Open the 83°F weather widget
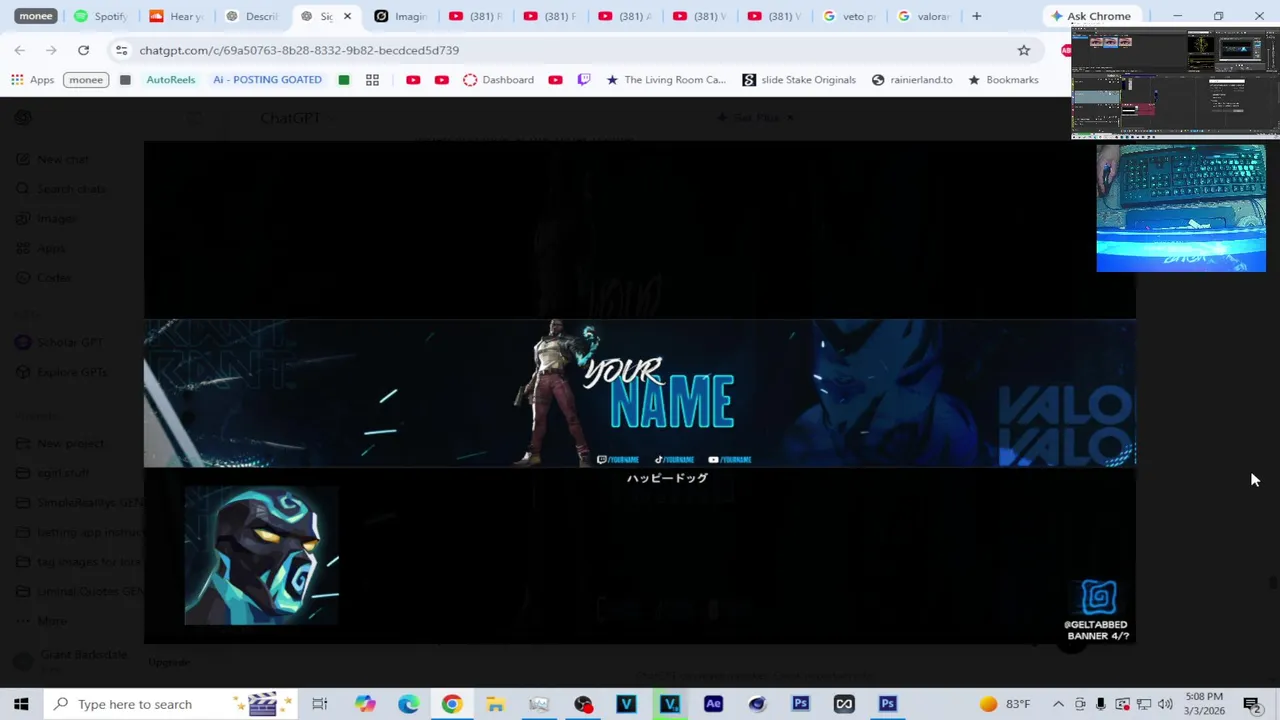 click(x=1005, y=704)
